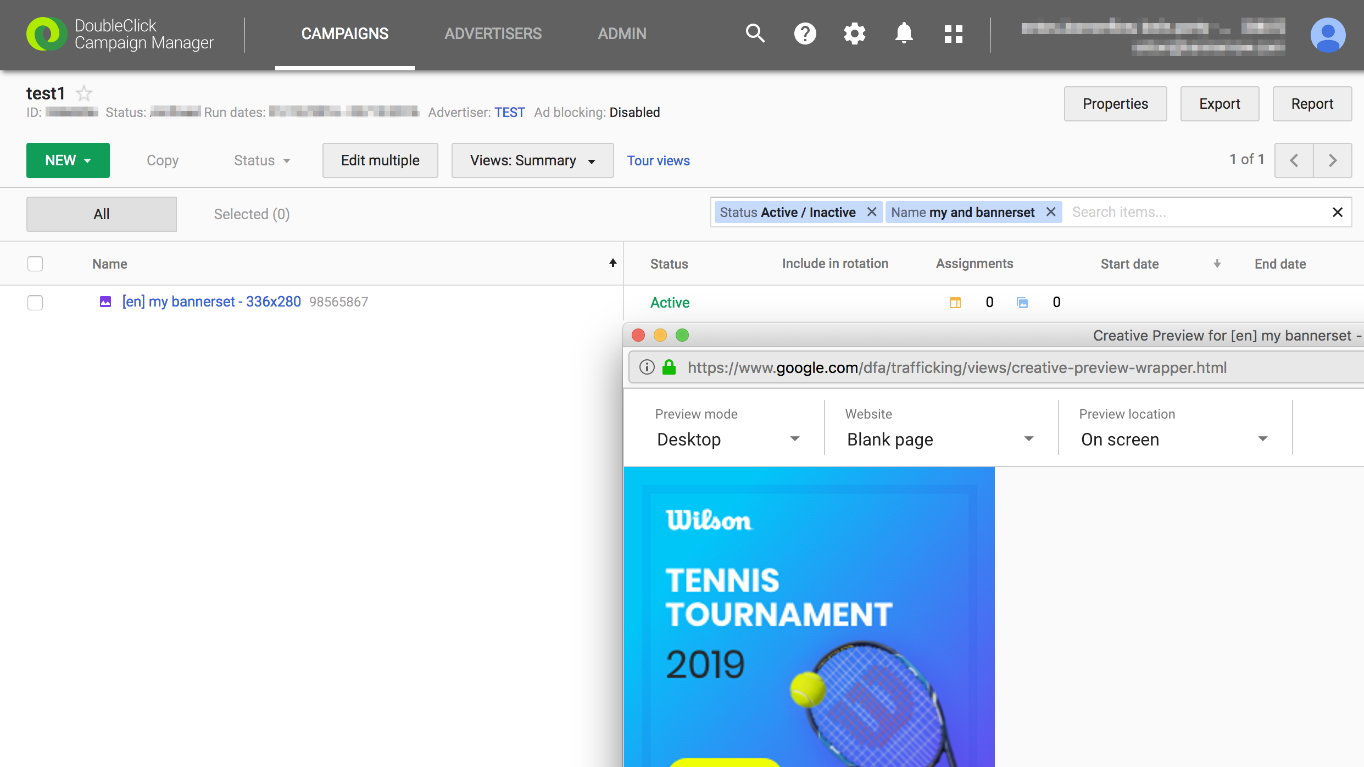
Task: Click the 1 of 1 page indicator
Action: (x=1247, y=159)
